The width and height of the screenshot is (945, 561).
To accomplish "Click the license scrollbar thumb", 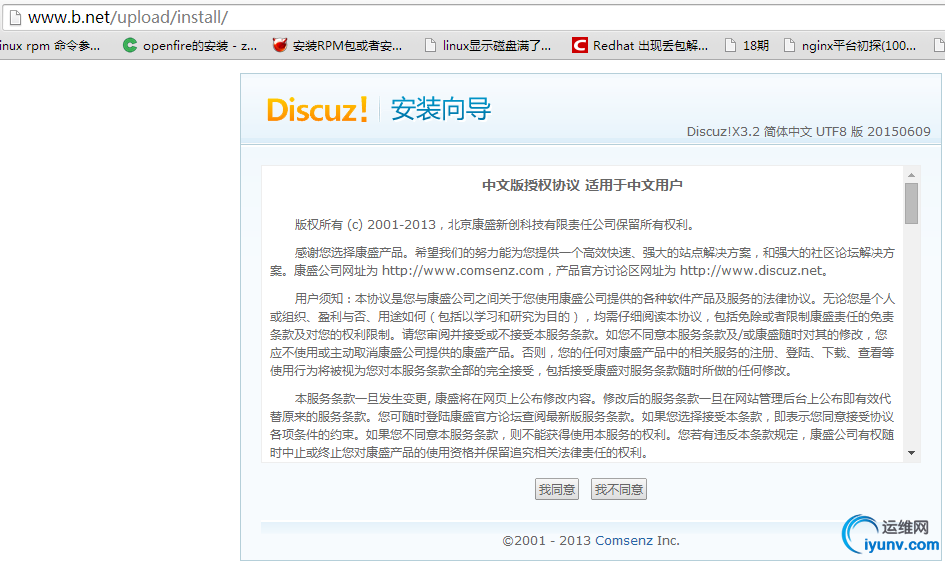I will click(911, 204).
